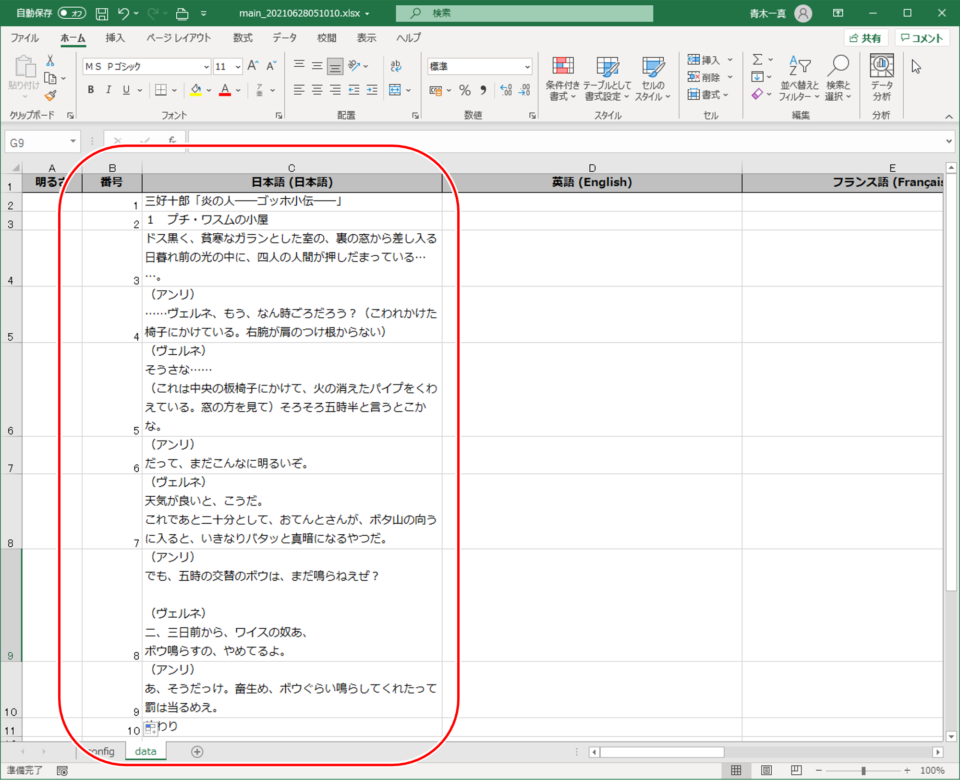Viewport: 960px width, 780px height.
Task: Click the コメント (Comments) button
Action: pyautogui.click(x=921, y=38)
